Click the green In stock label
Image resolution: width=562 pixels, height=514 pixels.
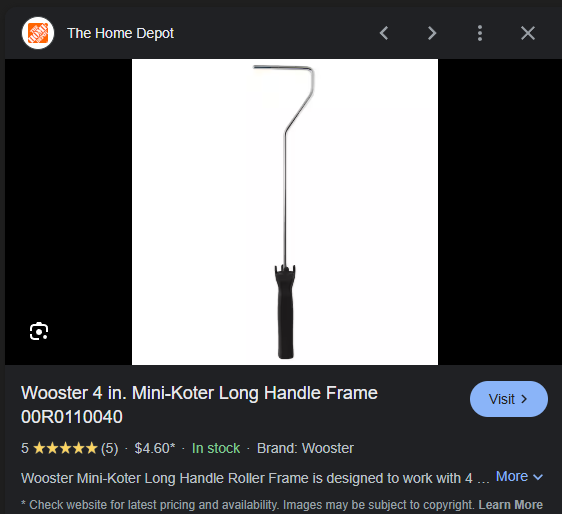pos(216,448)
